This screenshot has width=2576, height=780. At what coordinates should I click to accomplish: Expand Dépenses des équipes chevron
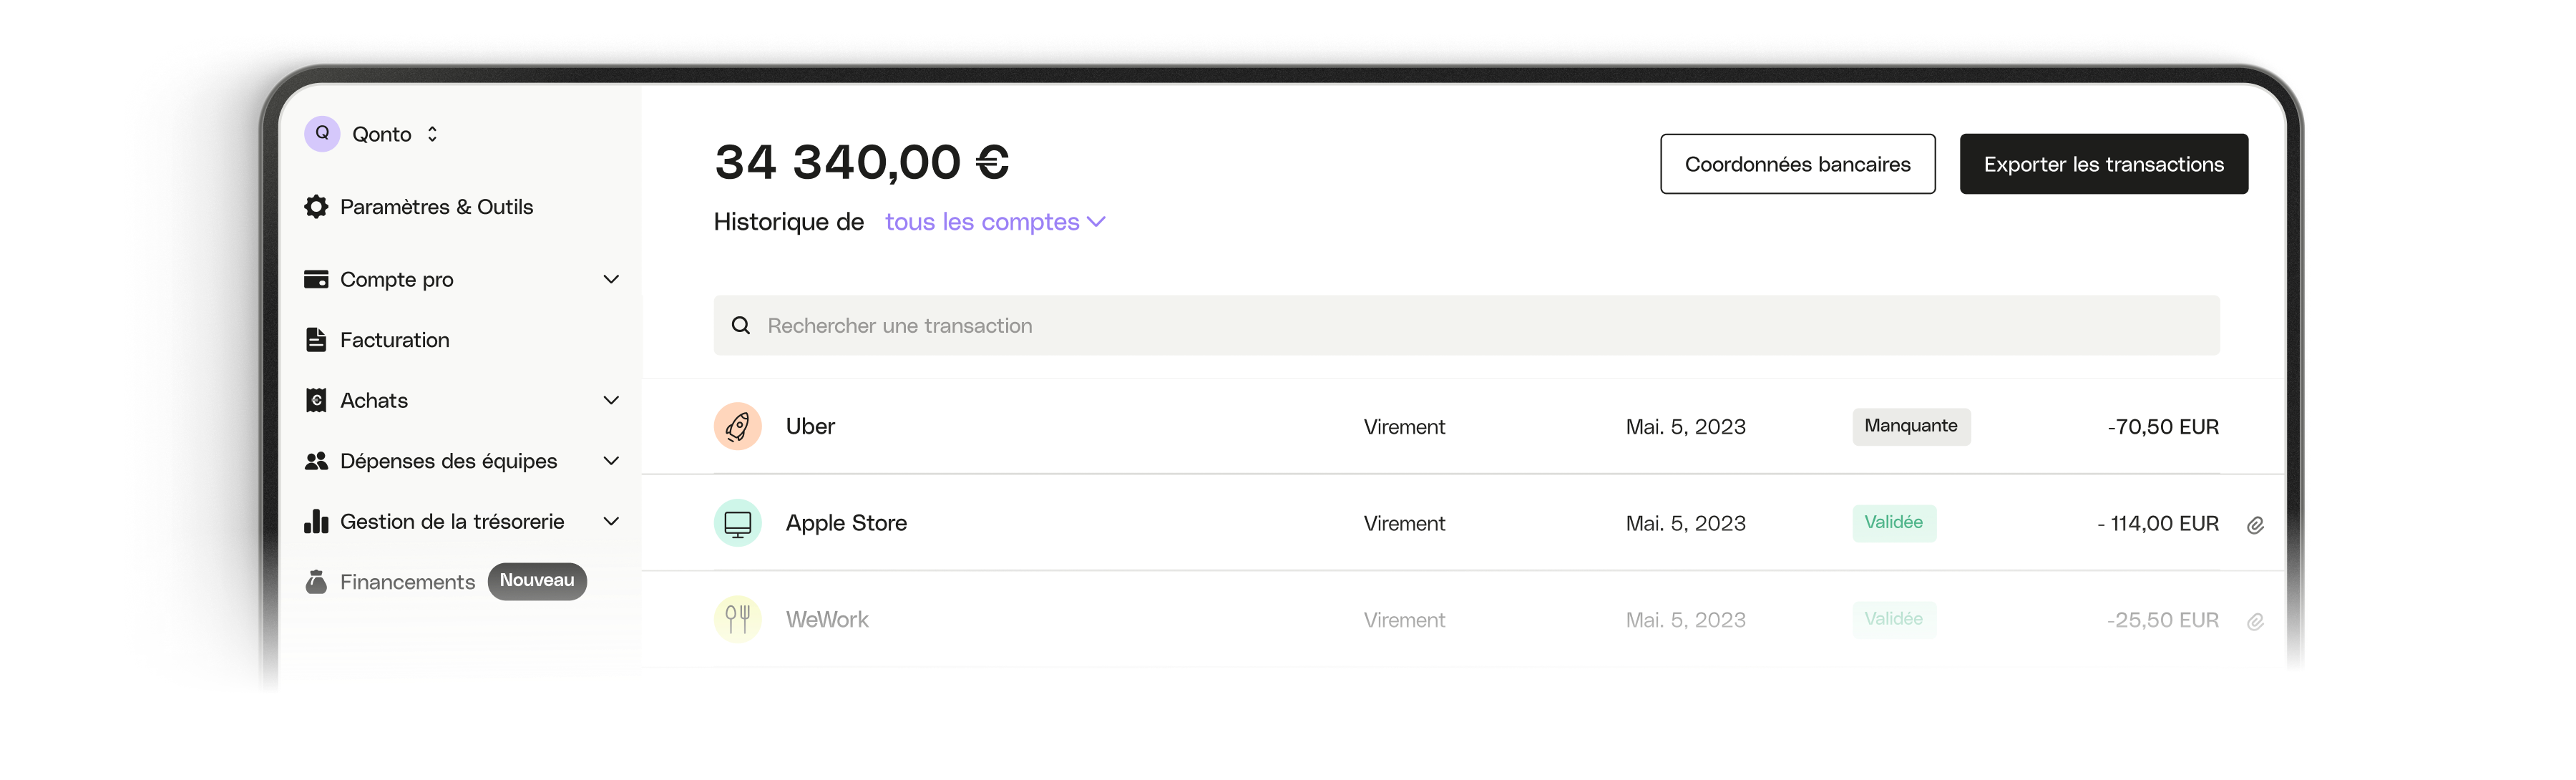(611, 461)
